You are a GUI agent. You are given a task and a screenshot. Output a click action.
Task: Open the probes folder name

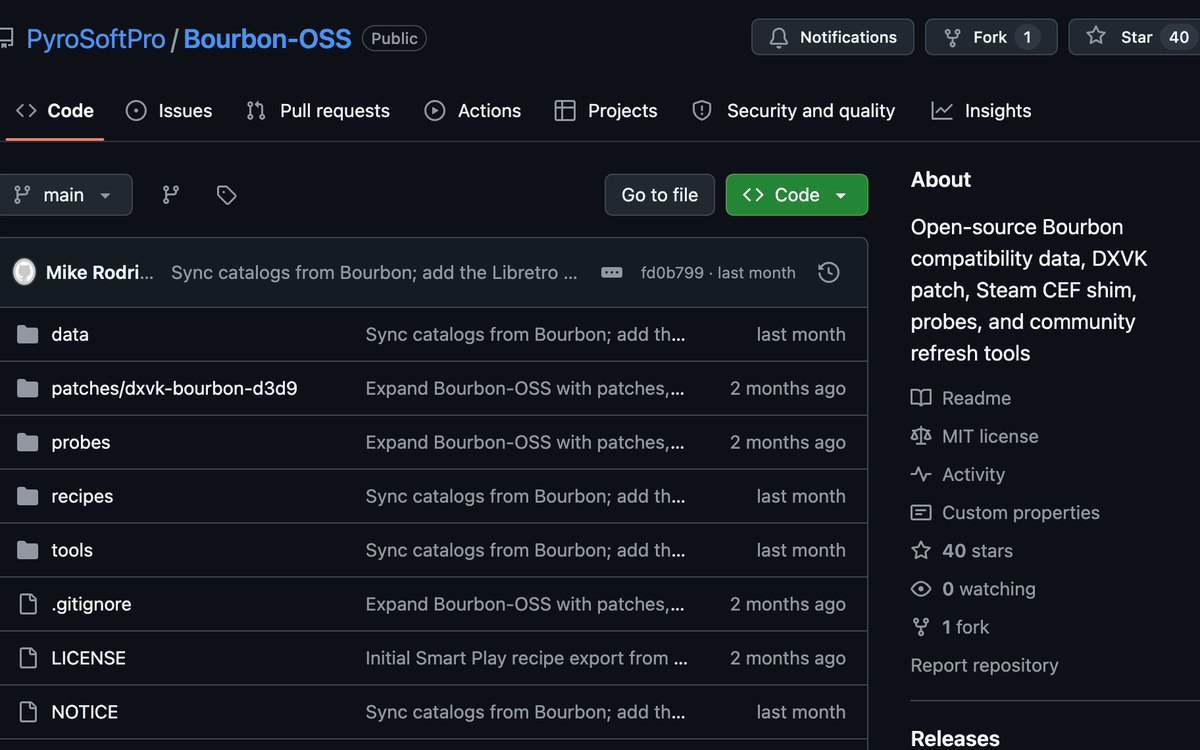tap(81, 442)
